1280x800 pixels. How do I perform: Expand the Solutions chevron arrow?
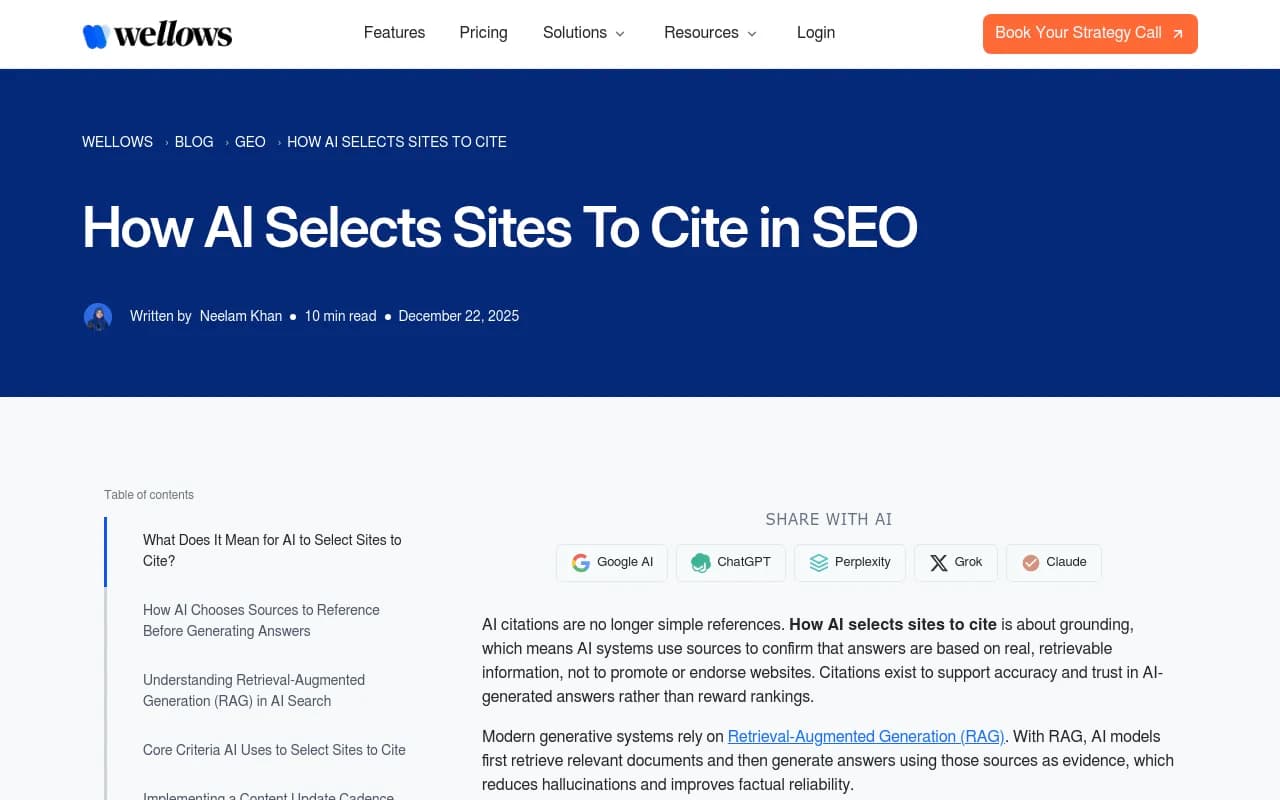point(620,33)
